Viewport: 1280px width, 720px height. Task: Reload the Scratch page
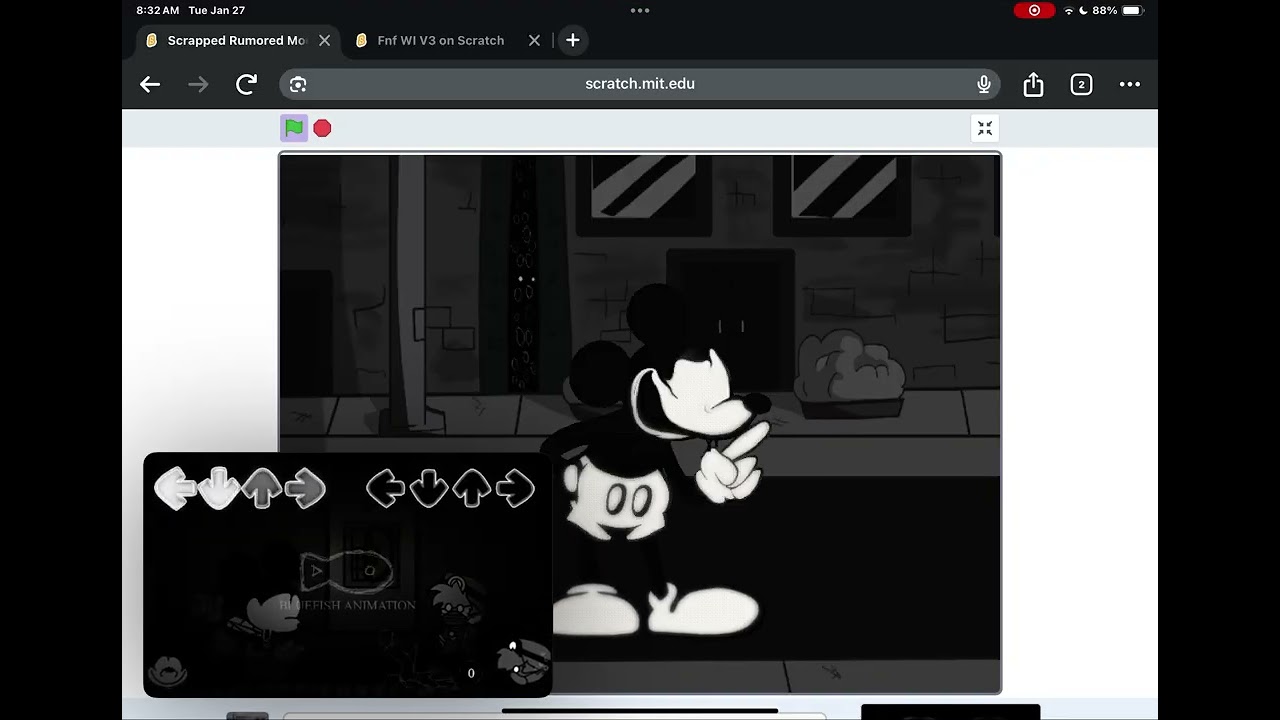tap(246, 84)
